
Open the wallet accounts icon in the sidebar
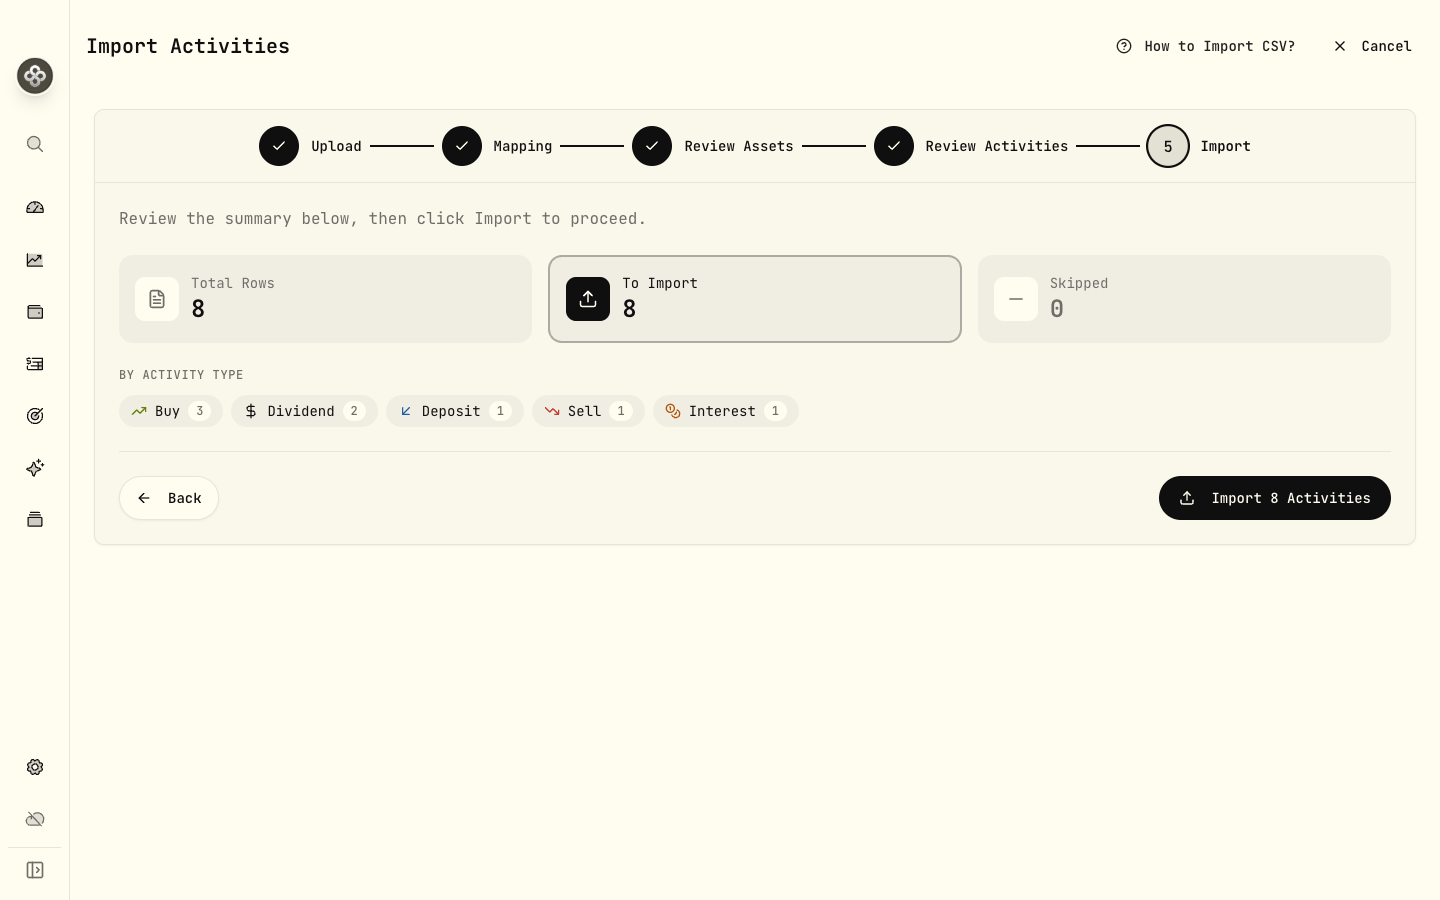pyautogui.click(x=35, y=312)
